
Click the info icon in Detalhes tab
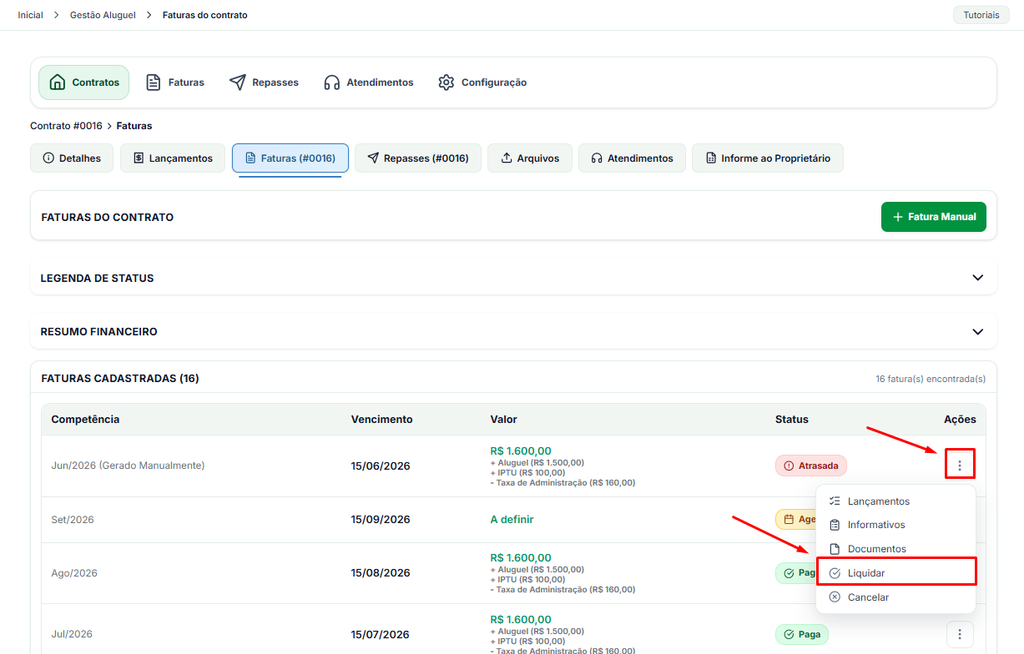coord(48,158)
